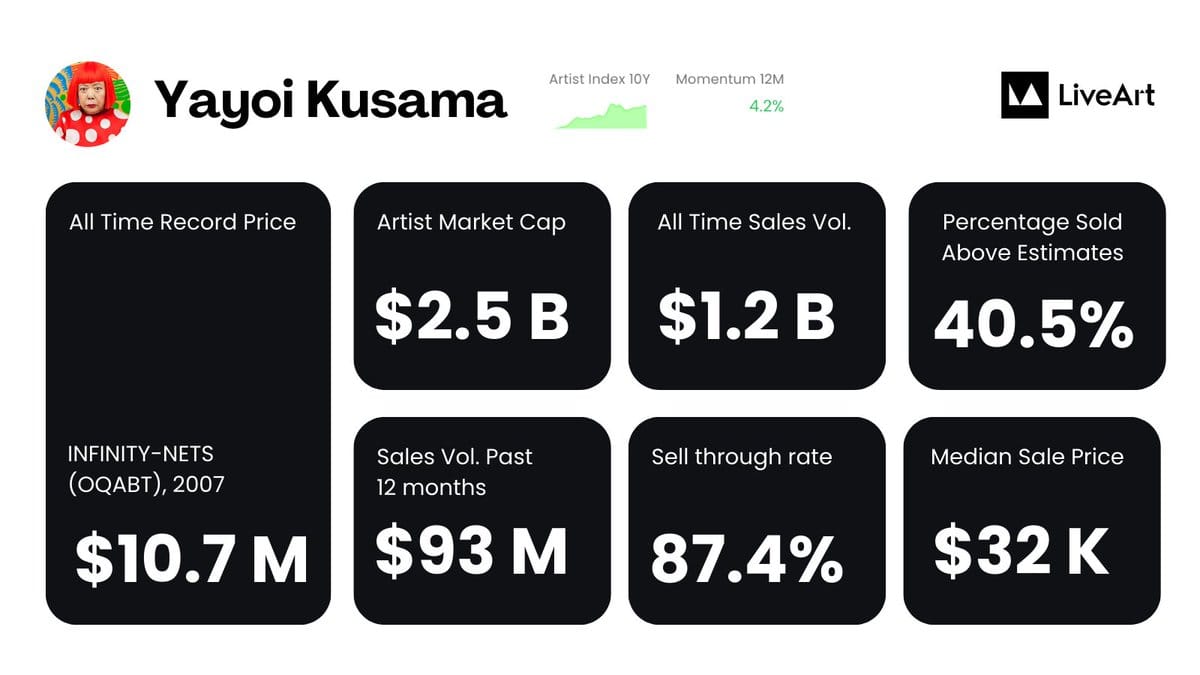Open the Median Sale Price label
This screenshot has width=1200, height=675.
pos(1027,457)
